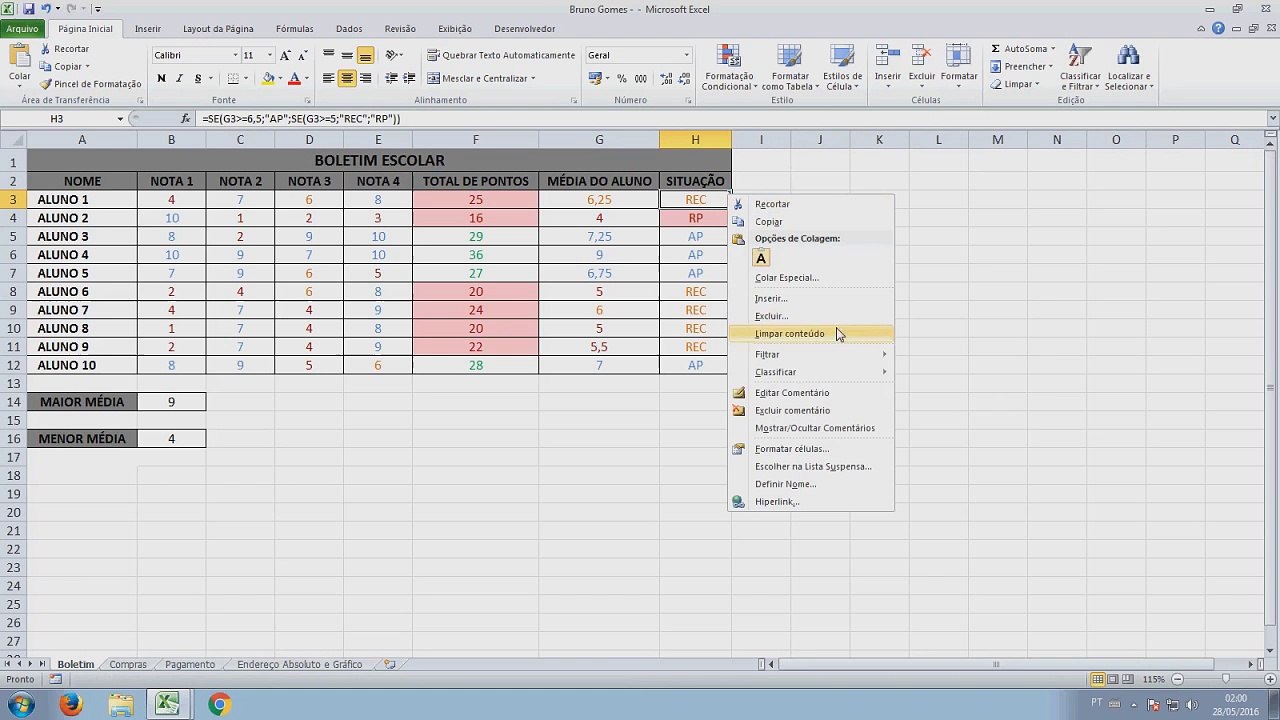Choose Limpar conteúdo in the context menu

point(811,334)
